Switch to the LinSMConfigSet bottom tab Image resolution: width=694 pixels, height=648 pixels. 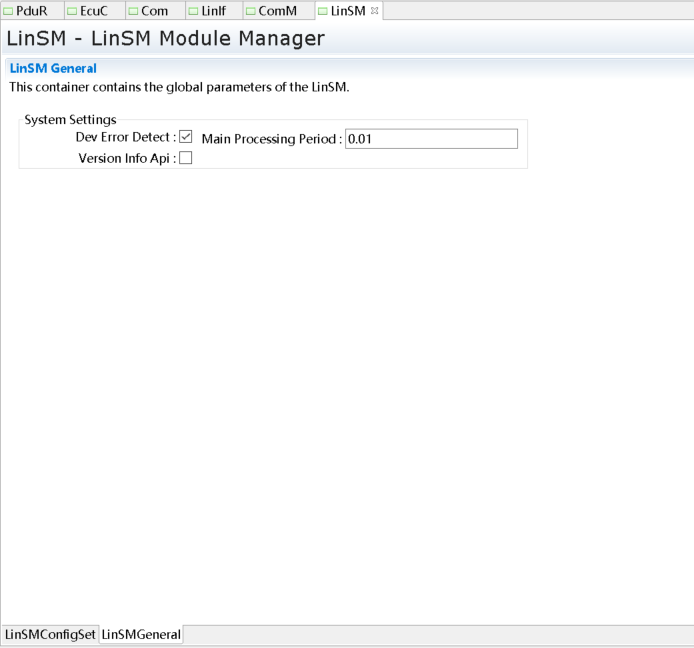[x=50, y=635]
